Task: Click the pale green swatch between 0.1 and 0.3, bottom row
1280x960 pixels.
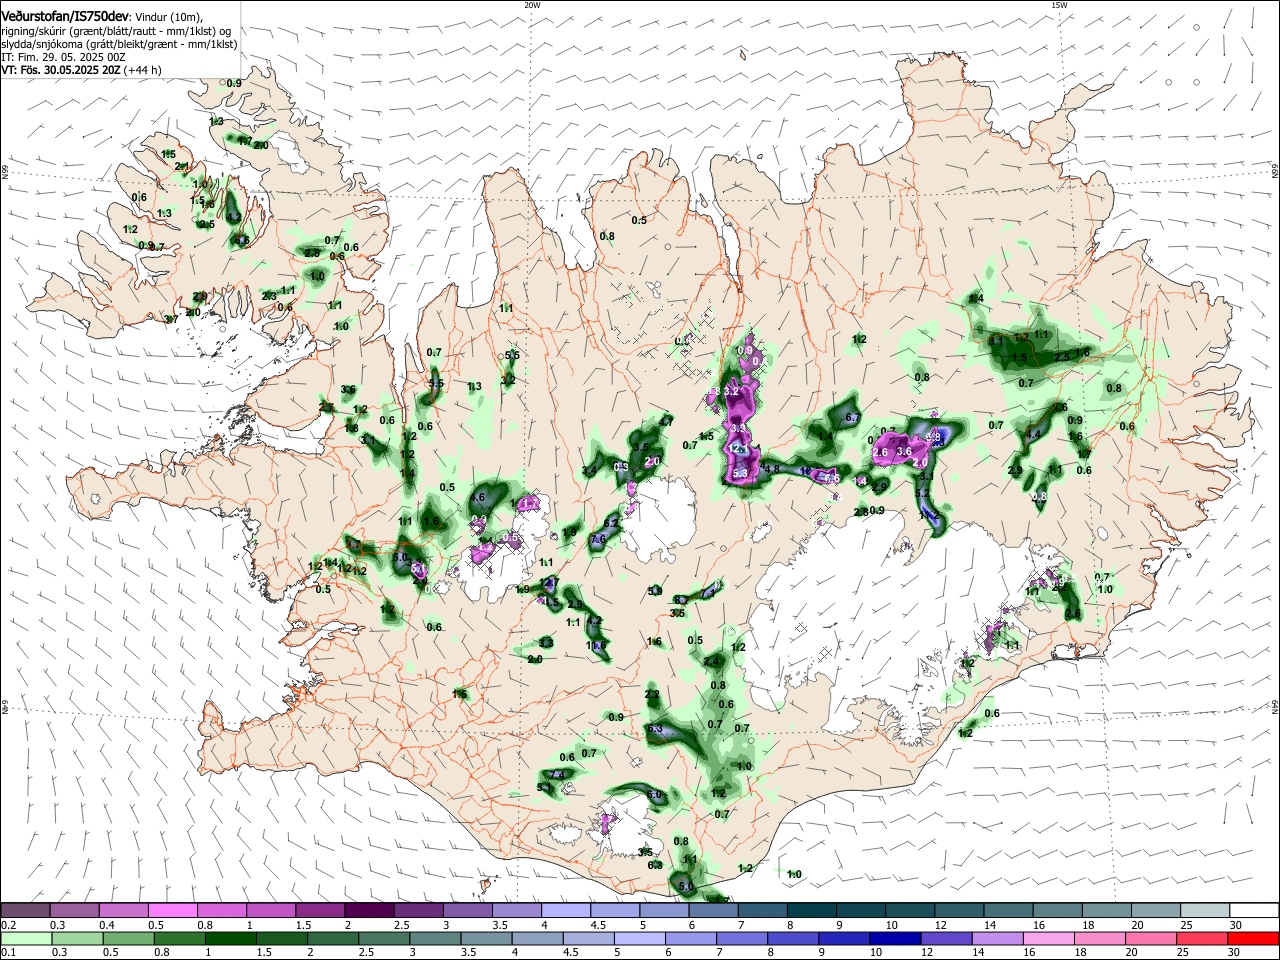Action: pos(25,938)
